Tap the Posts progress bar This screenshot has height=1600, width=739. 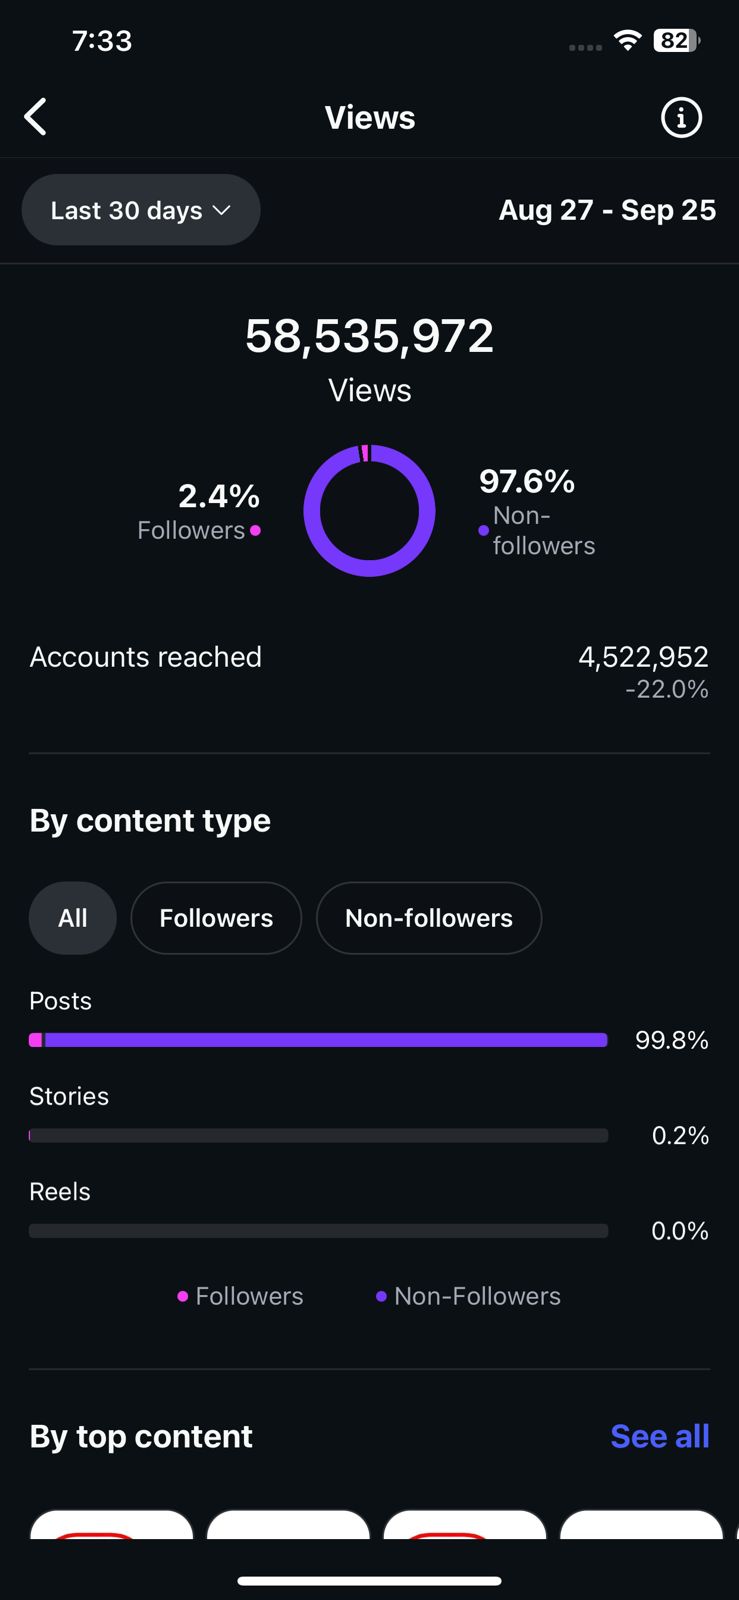click(318, 1040)
